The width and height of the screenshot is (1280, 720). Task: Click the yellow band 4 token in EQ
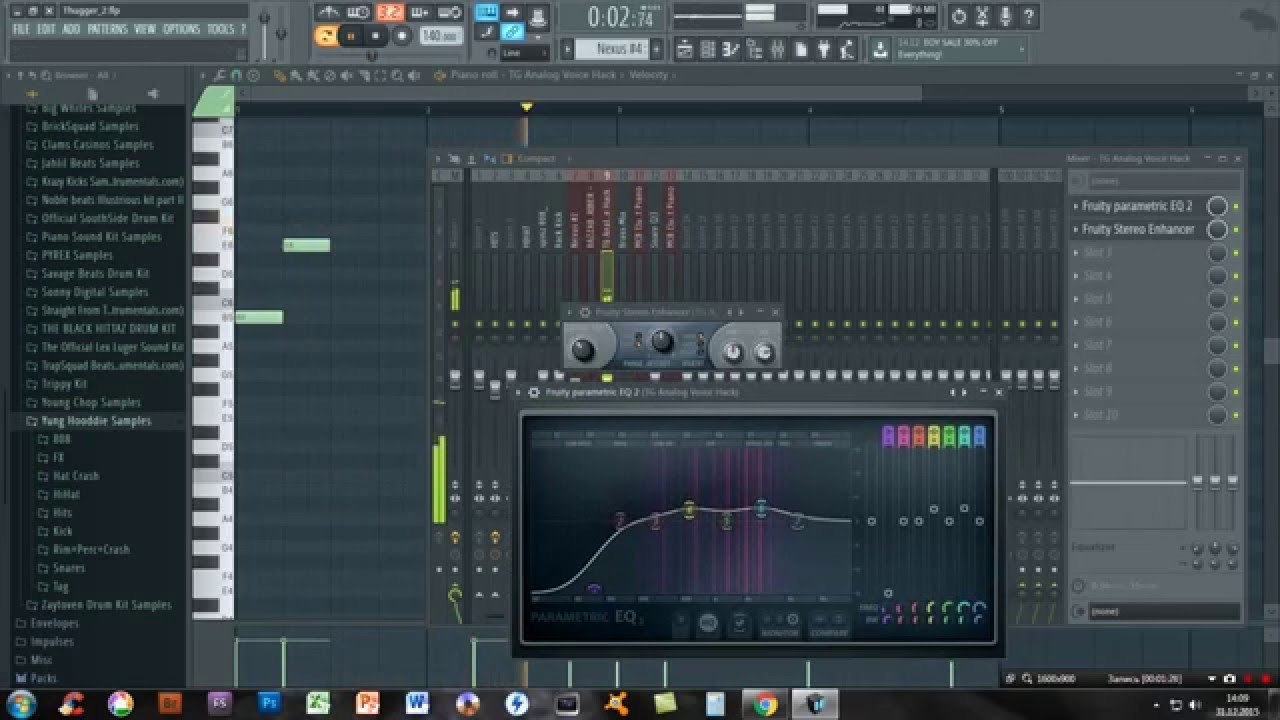pyautogui.click(x=689, y=510)
